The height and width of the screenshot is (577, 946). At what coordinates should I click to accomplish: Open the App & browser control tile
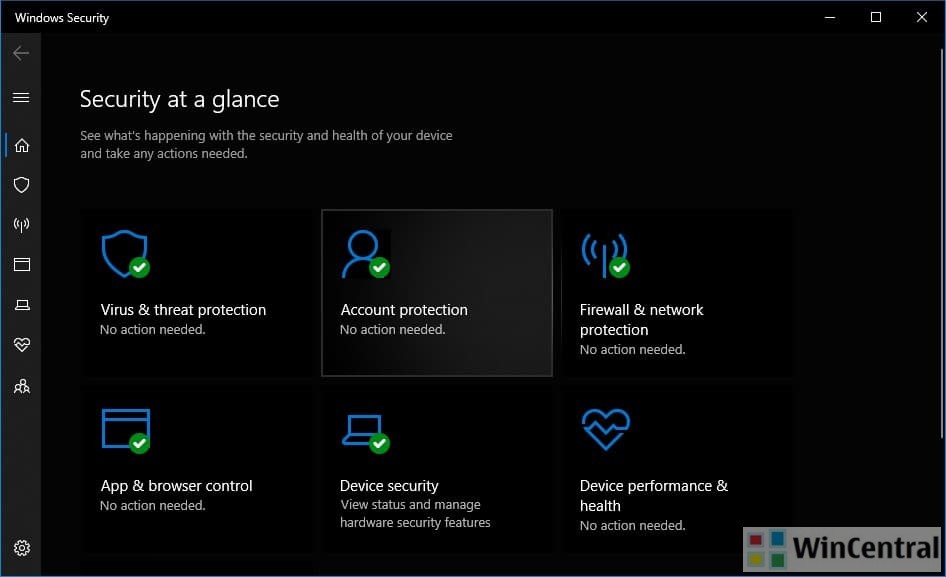coord(196,467)
